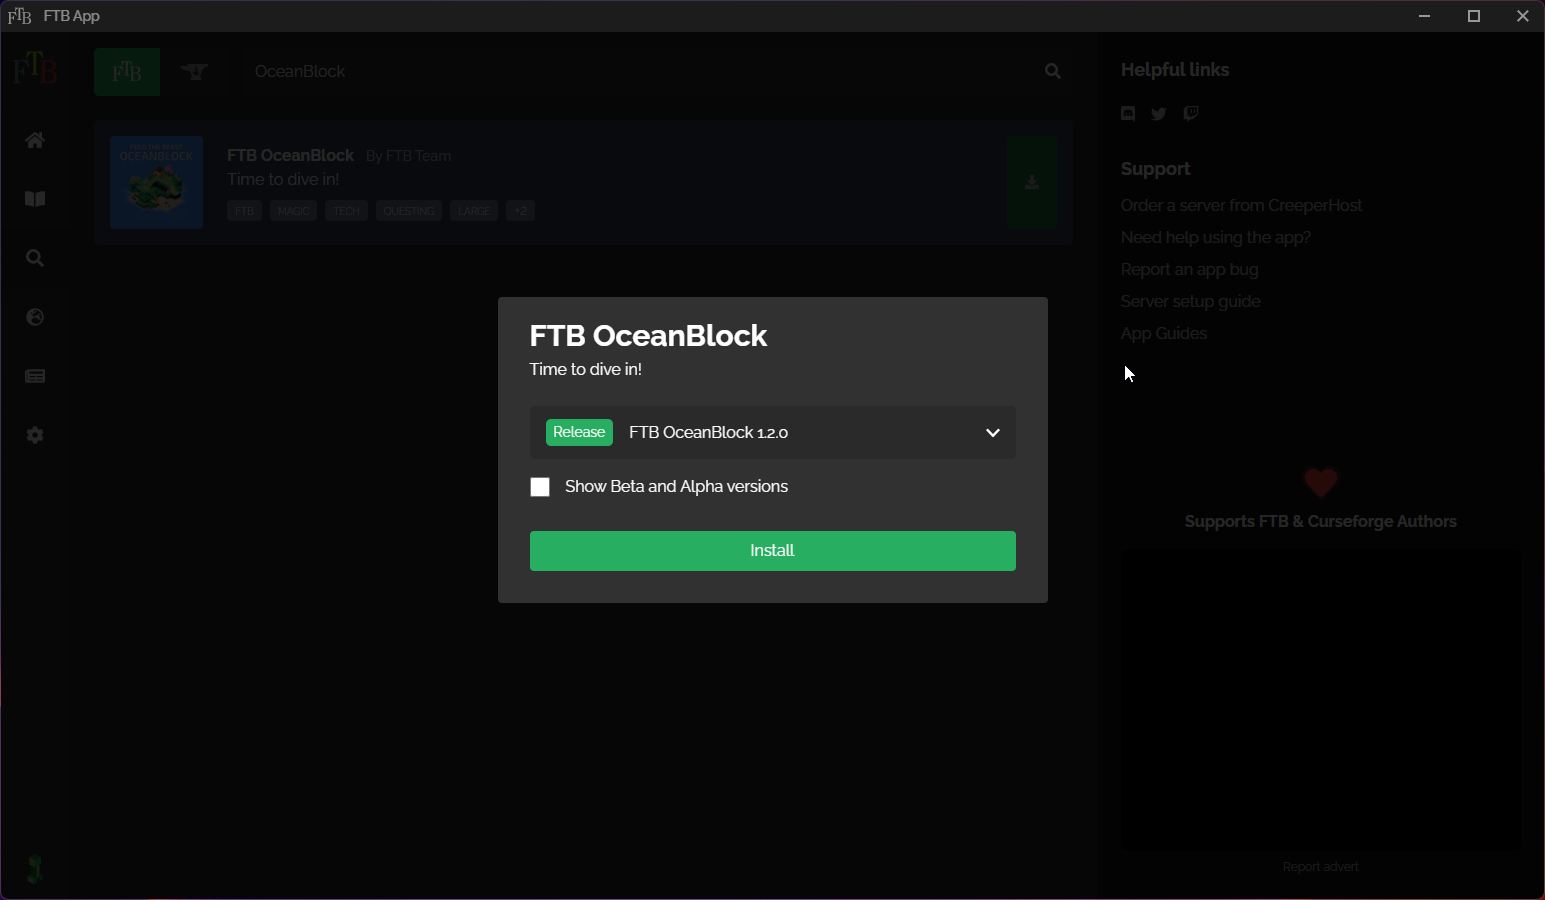Viewport: 1545px width, 900px height.
Task: Open the Home page icon
Action: coord(35,140)
